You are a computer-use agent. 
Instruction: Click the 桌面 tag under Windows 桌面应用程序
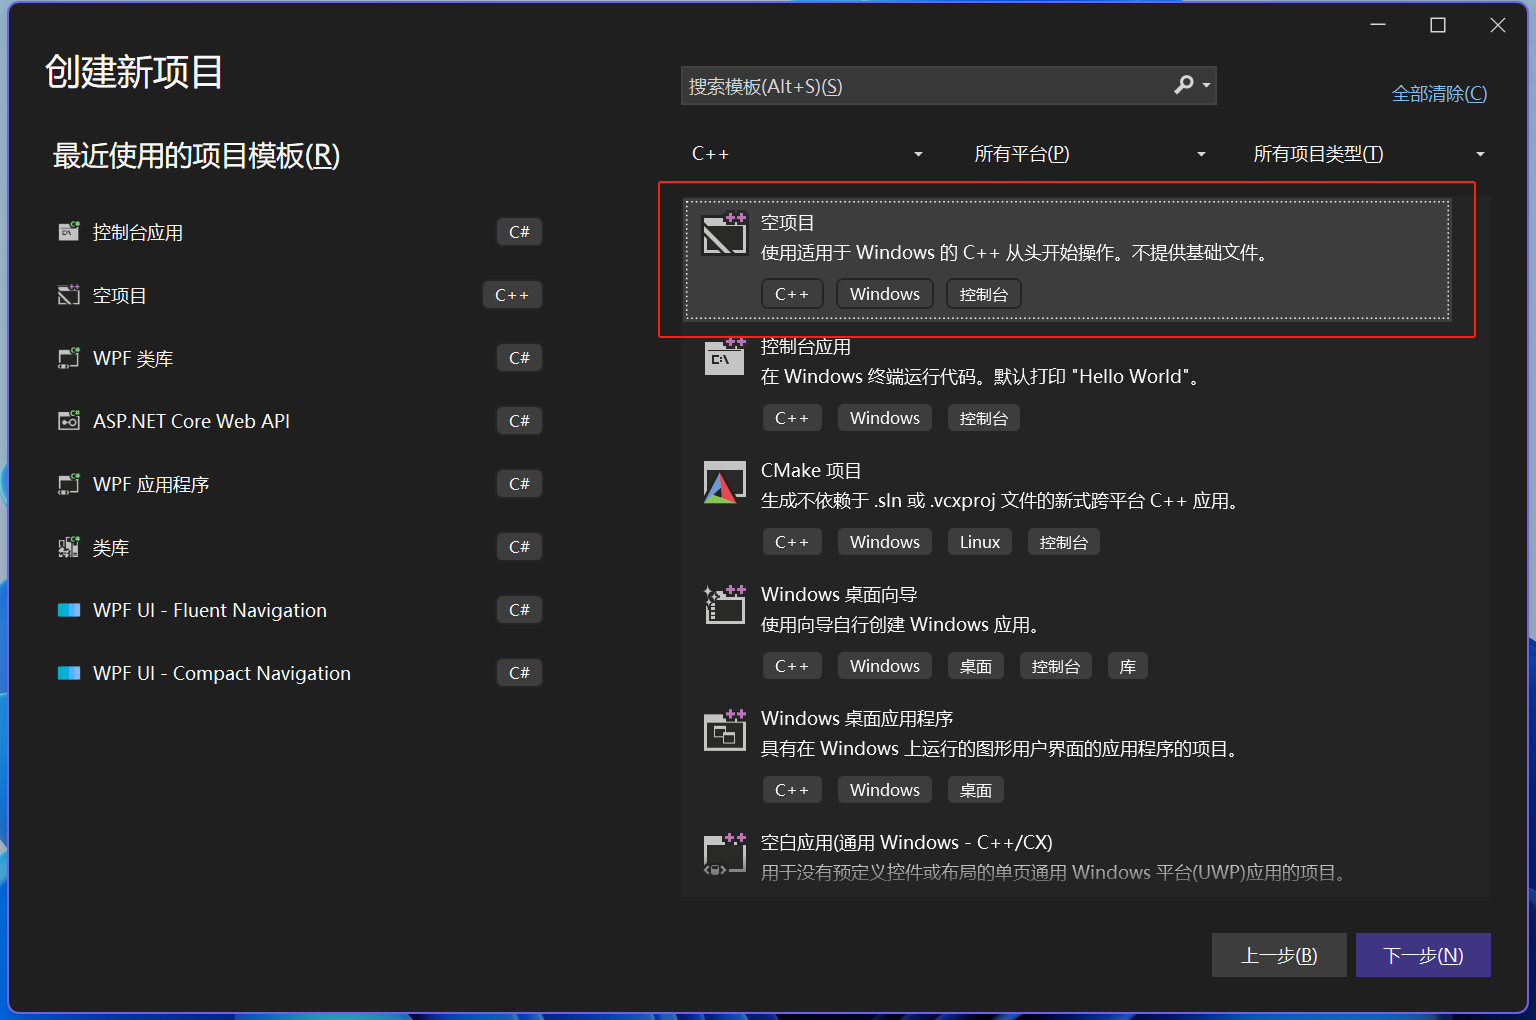(976, 790)
